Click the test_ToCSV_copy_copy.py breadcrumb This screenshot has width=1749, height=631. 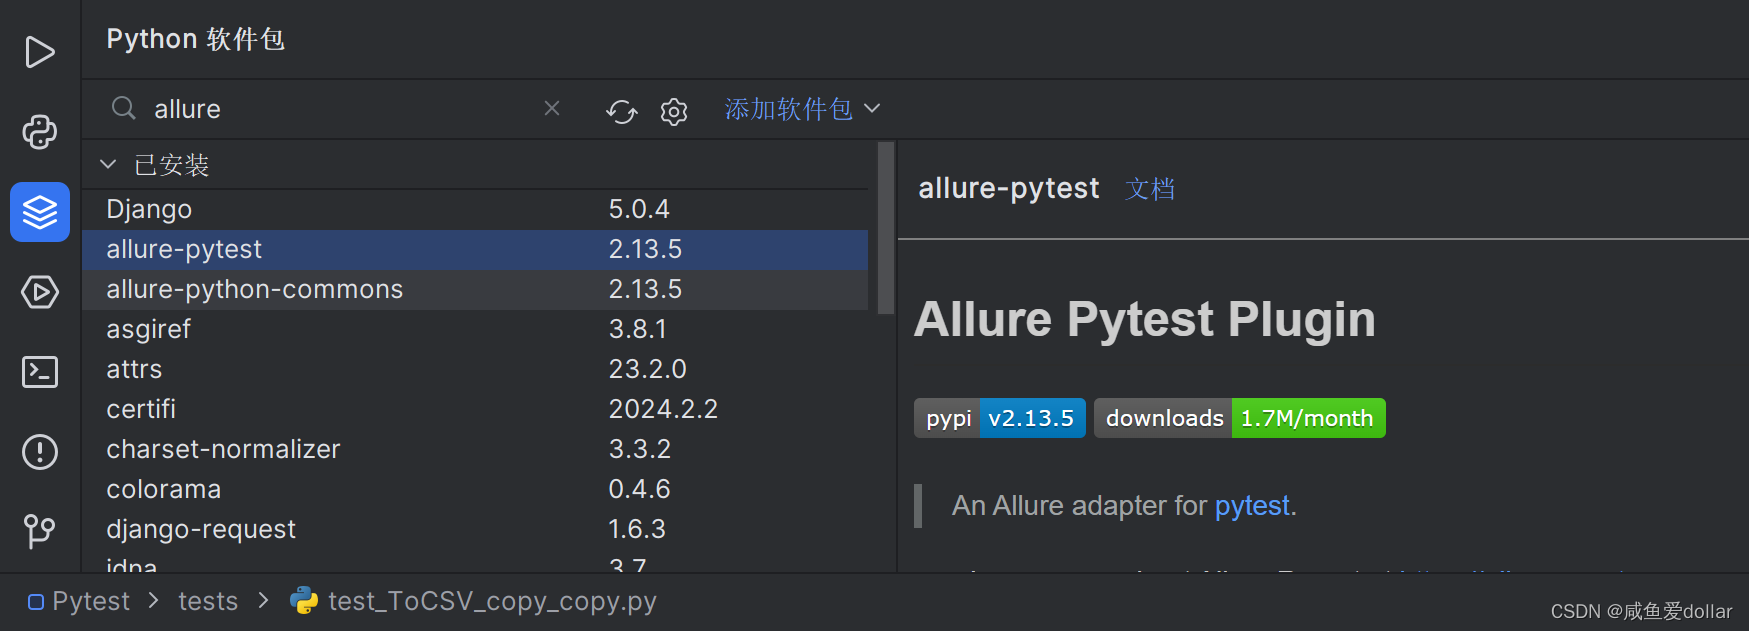474,601
